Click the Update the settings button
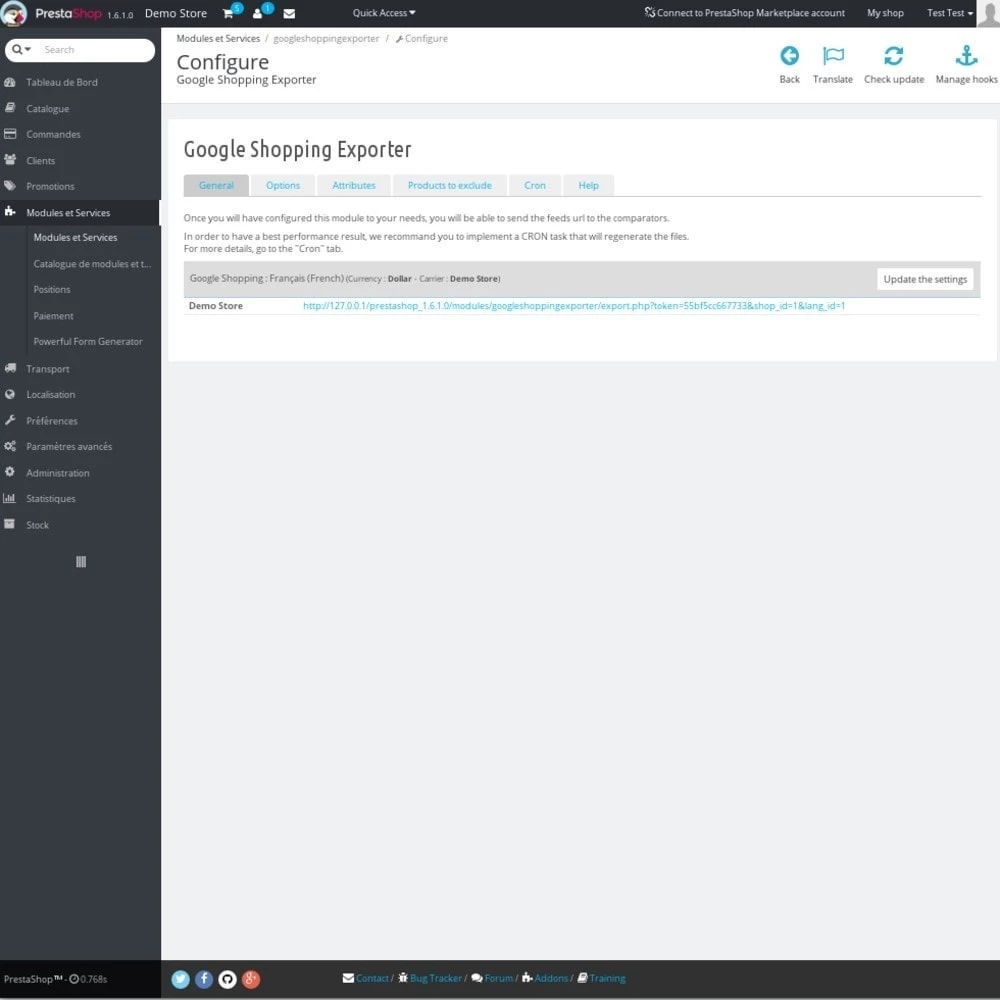The width and height of the screenshot is (1000, 1000). (925, 279)
